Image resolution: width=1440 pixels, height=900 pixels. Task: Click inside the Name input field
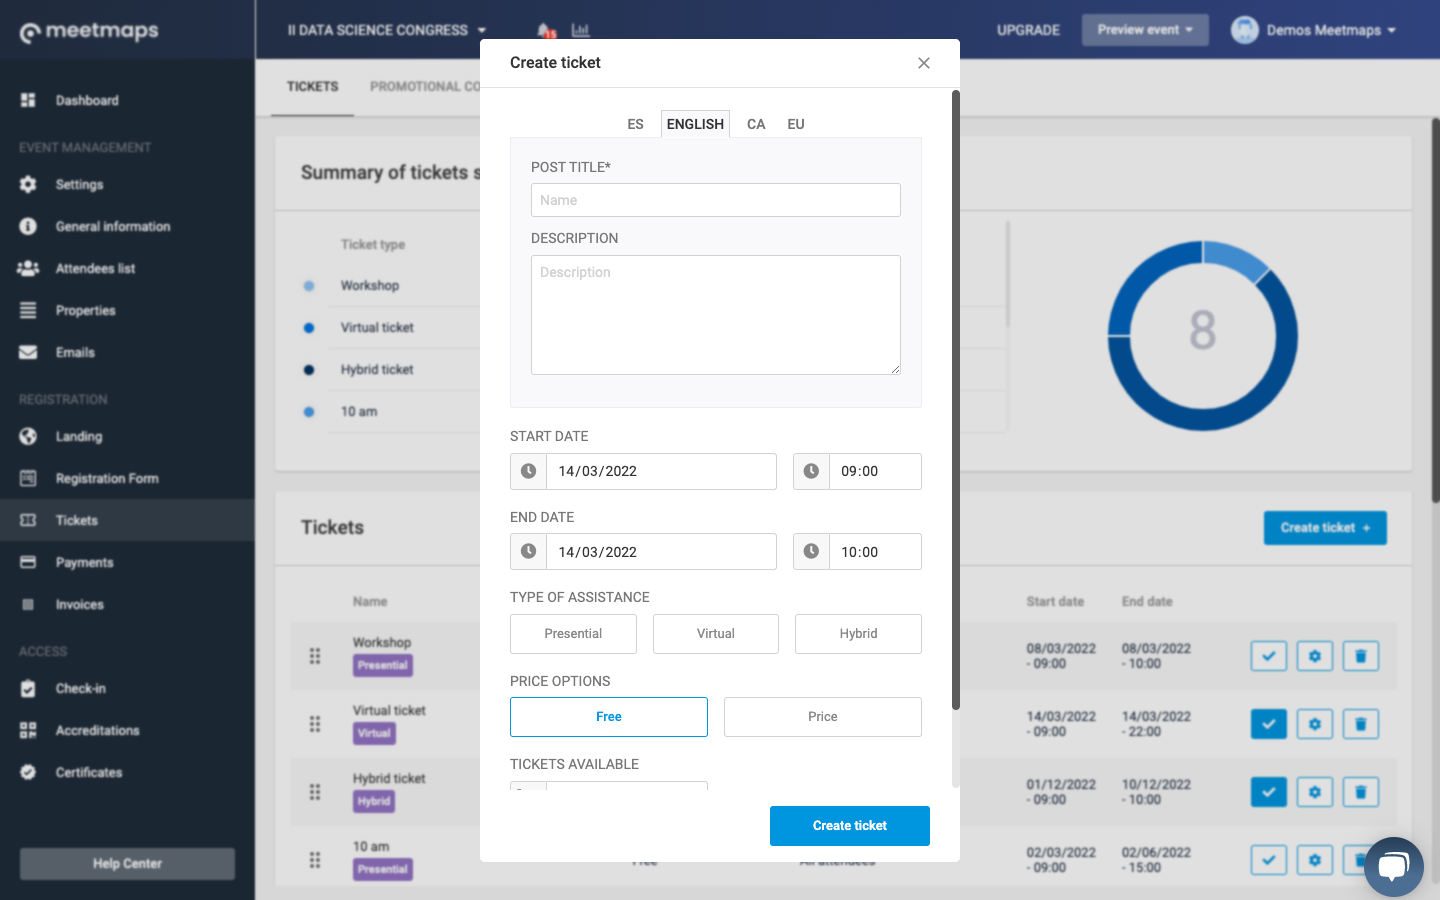715,200
